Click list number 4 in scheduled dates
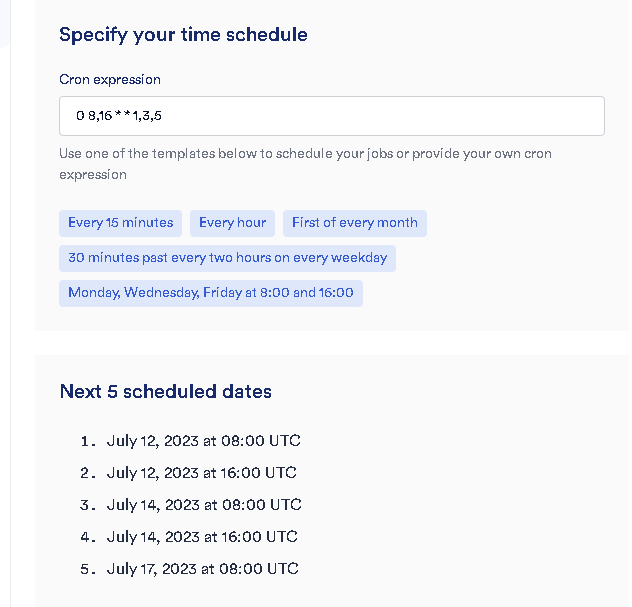Screen dimensions: 632x607 (88, 537)
